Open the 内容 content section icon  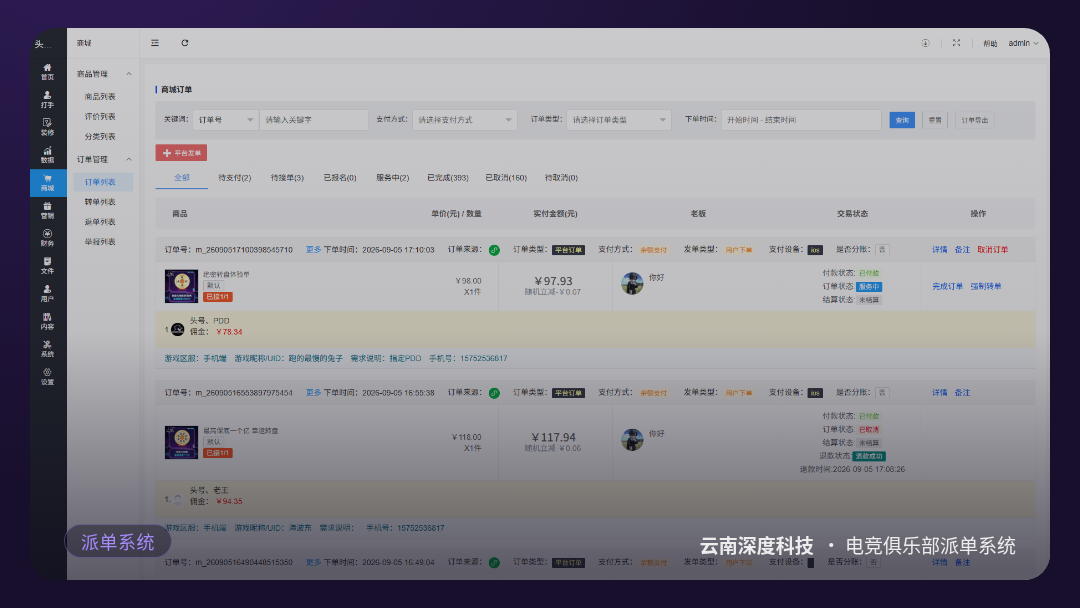pos(47,322)
